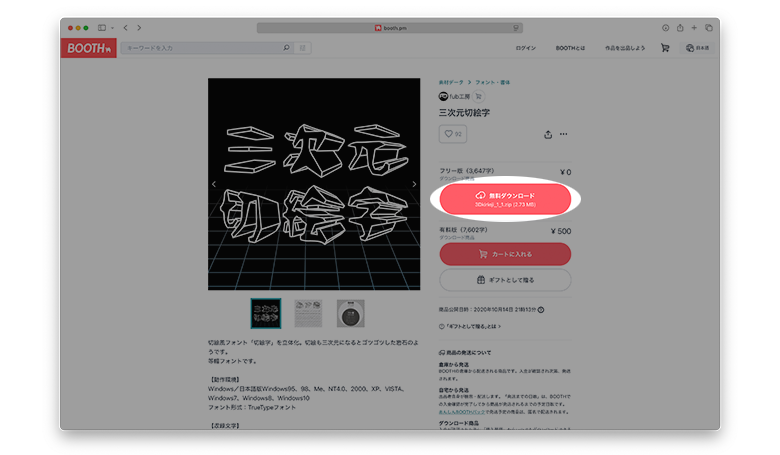Screen dimensions: 780x455
Task: Click the help icon beside publish date
Action: click(541, 310)
